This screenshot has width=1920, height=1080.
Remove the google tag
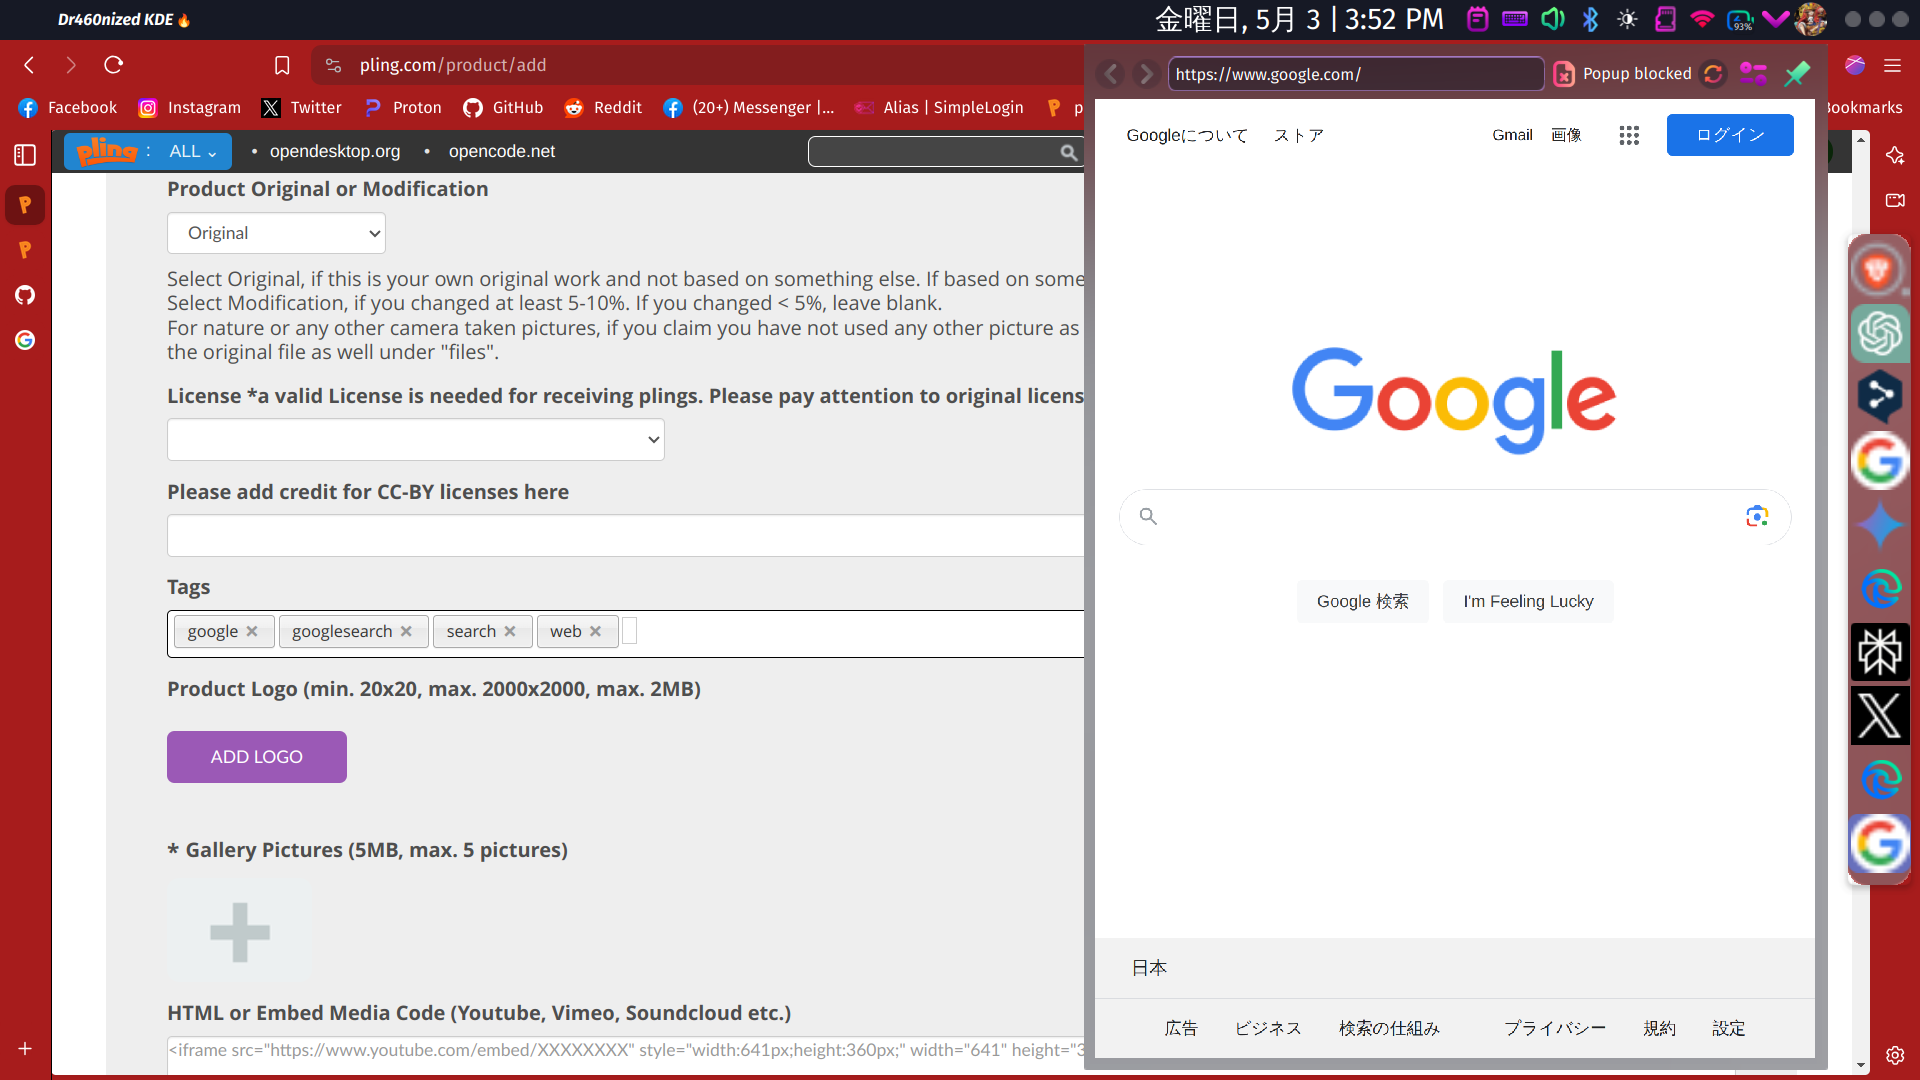coord(252,631)
